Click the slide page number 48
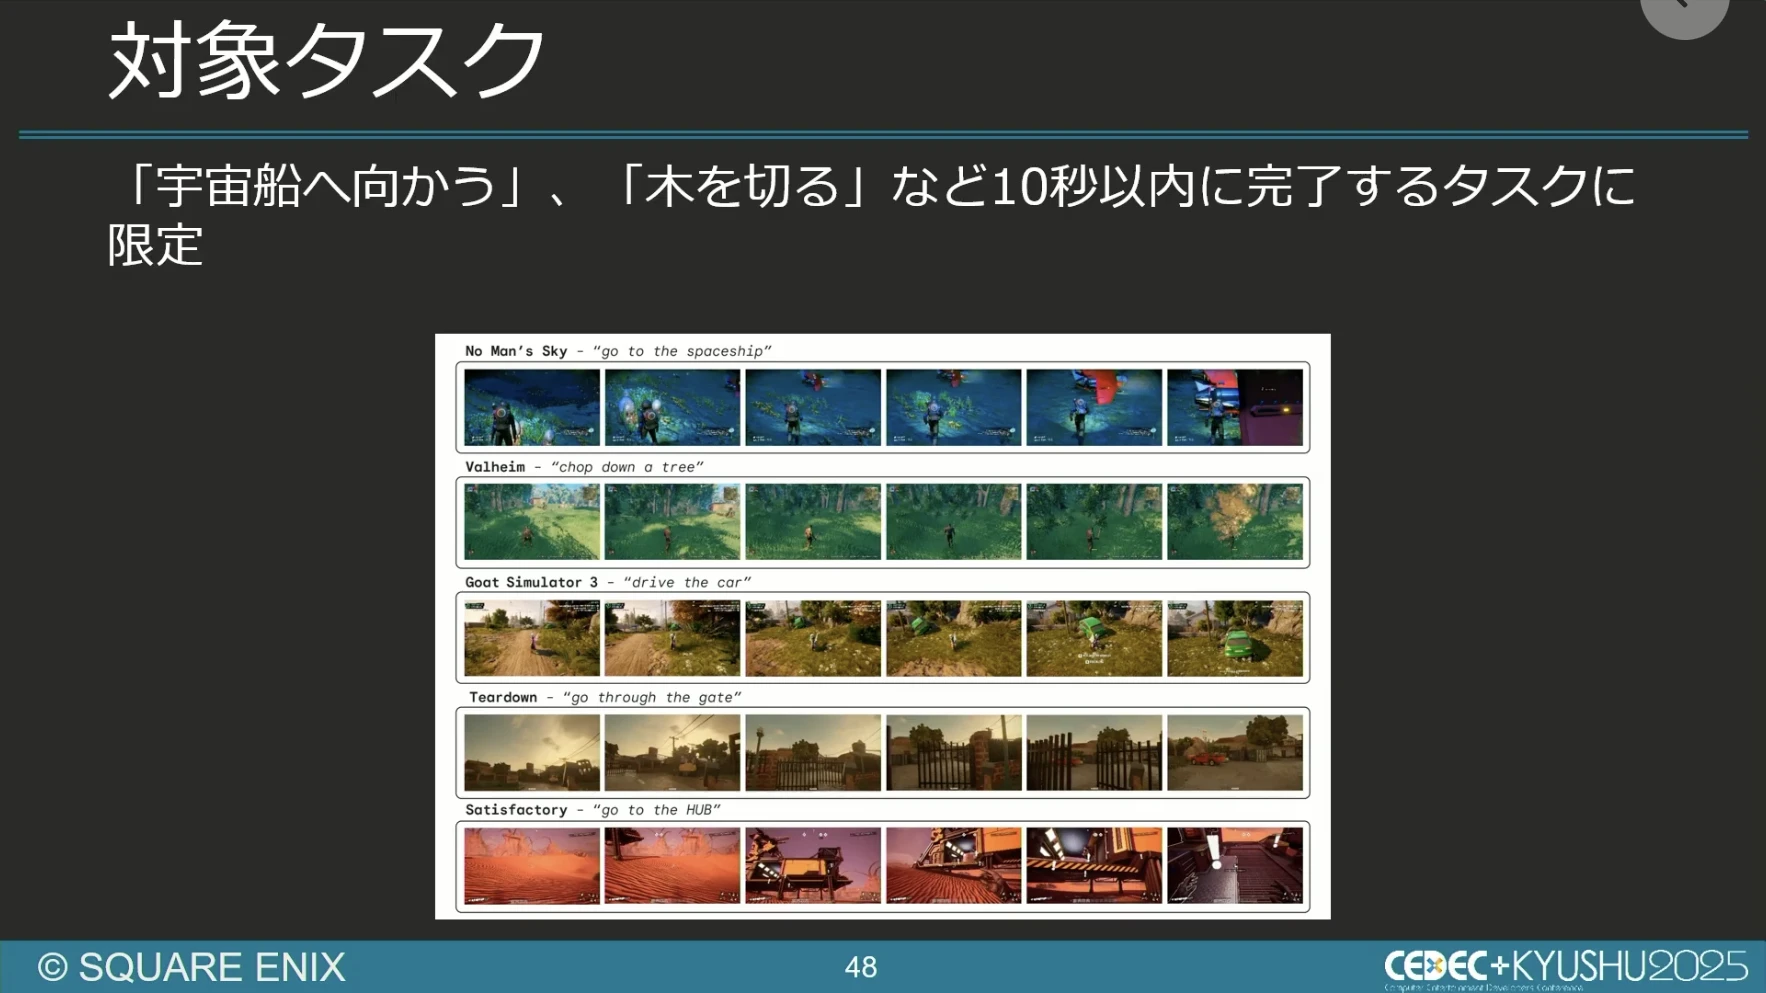Viewport: 1766px width, 993px height. [x=860, y=967]
